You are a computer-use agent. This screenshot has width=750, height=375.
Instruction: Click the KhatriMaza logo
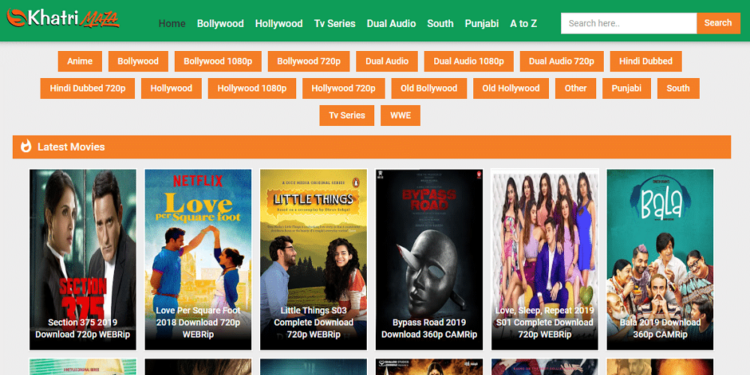point(63,19)
